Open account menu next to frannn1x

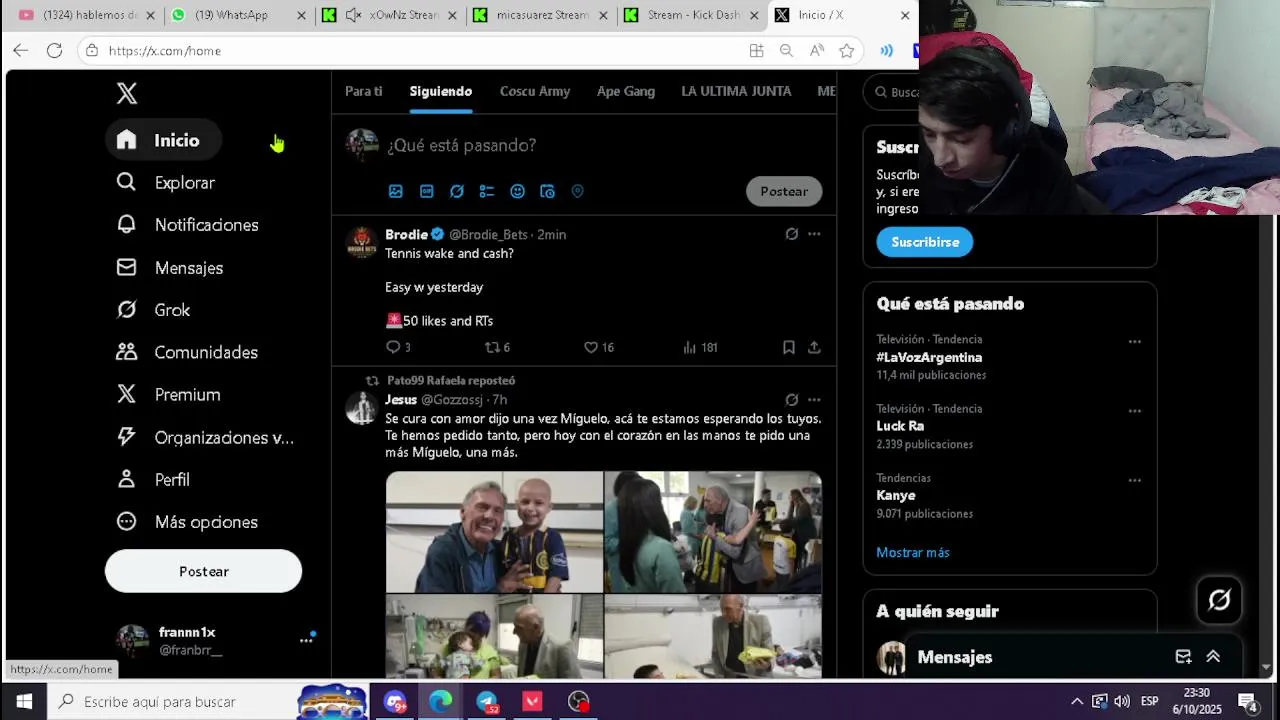[x=306, y=640]
